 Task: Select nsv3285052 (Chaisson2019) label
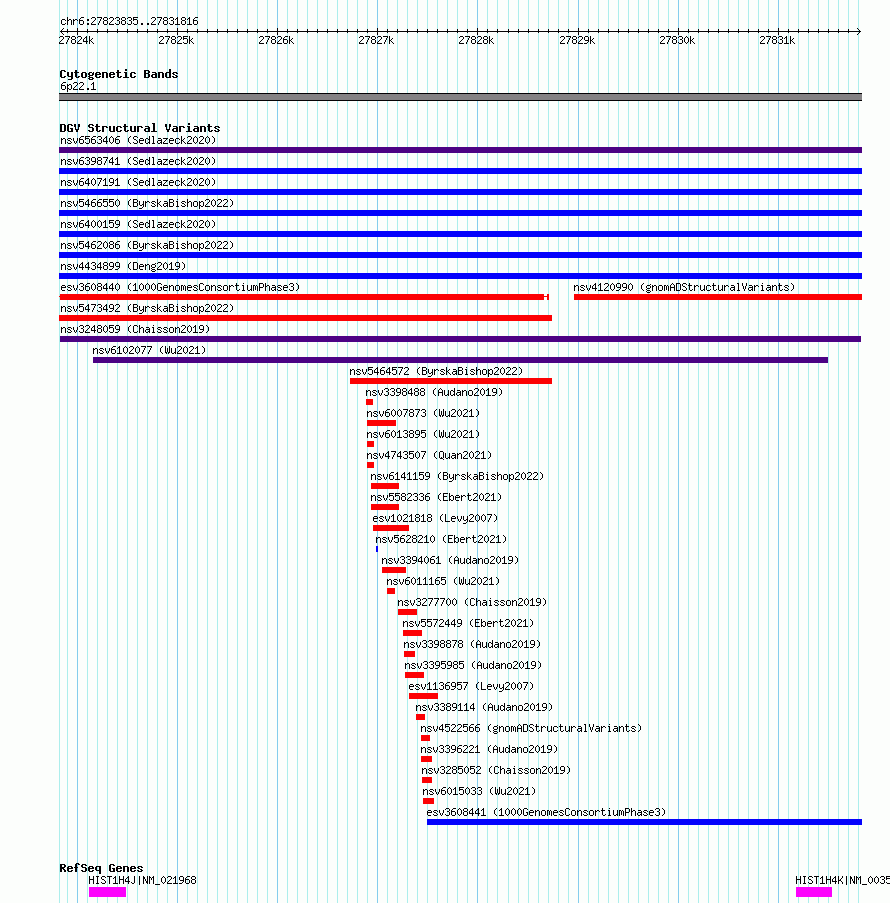(x=497, y=771)
